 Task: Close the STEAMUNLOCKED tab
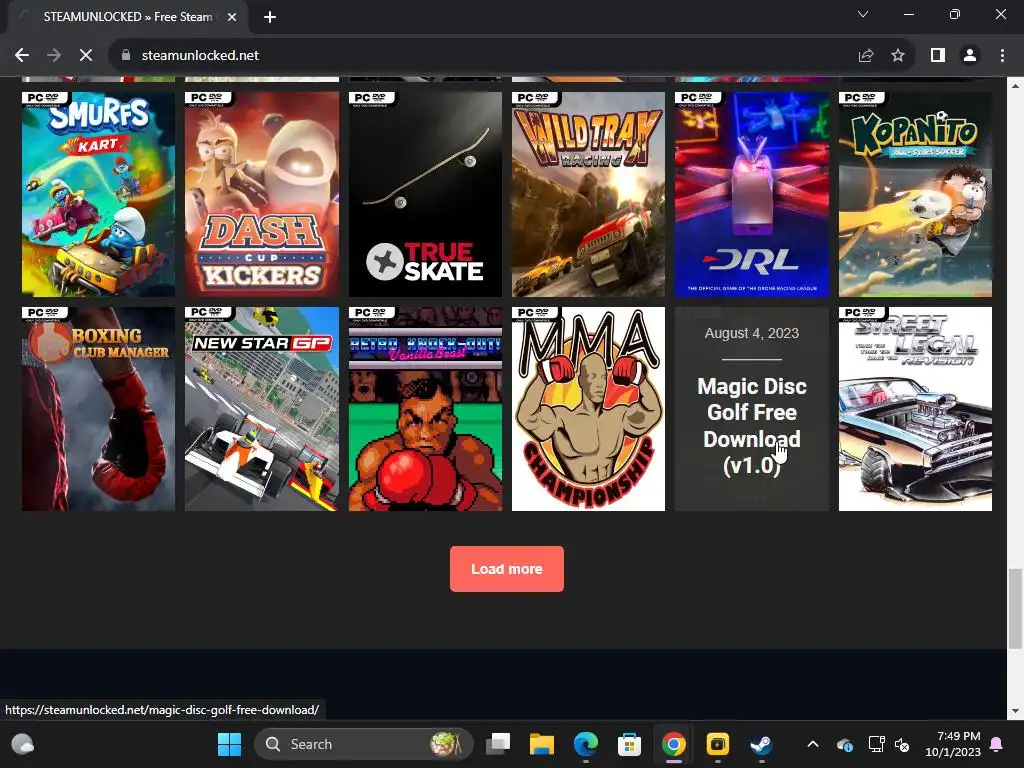click(x=232, y=17)
